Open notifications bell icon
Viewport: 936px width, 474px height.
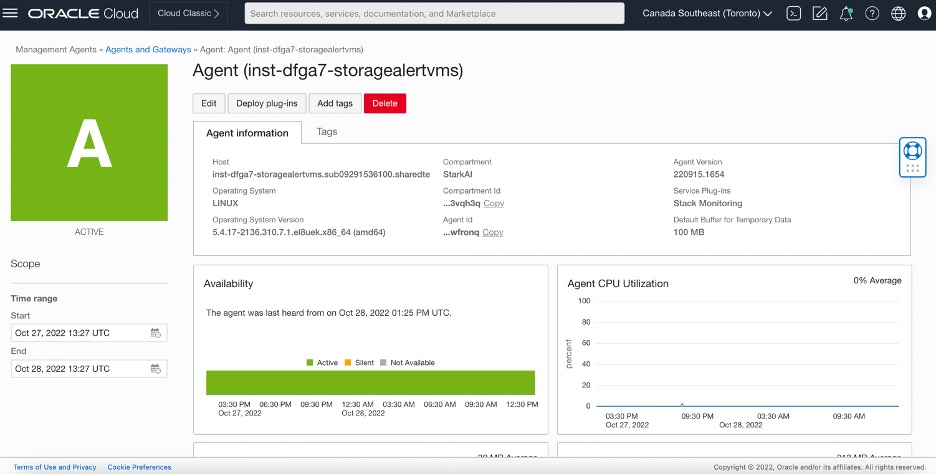(846, 13)
